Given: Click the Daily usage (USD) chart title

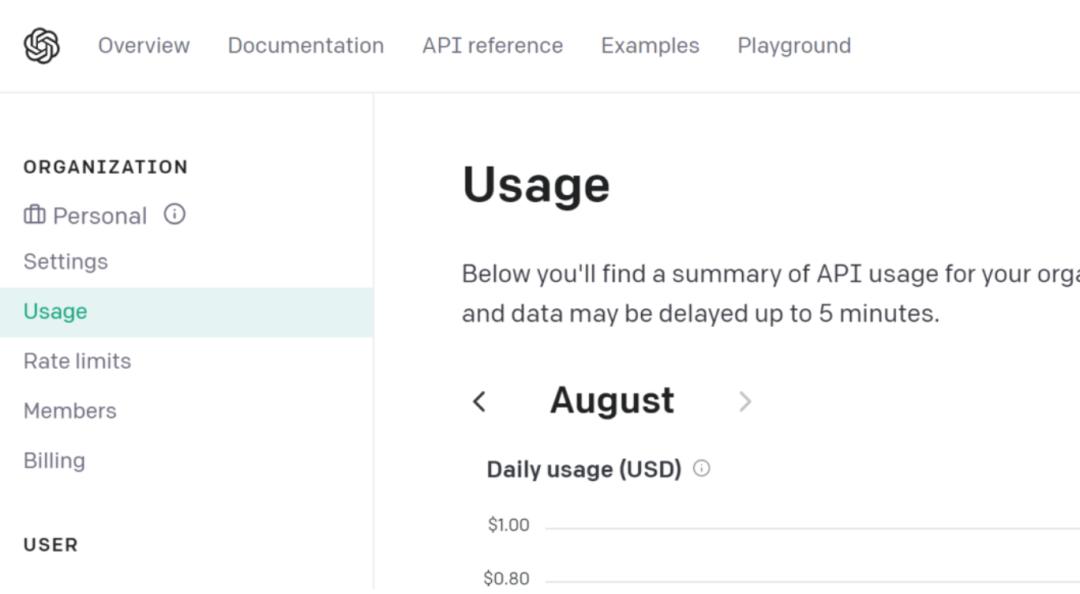Looking at the screenshot, I should pos(584,469).
